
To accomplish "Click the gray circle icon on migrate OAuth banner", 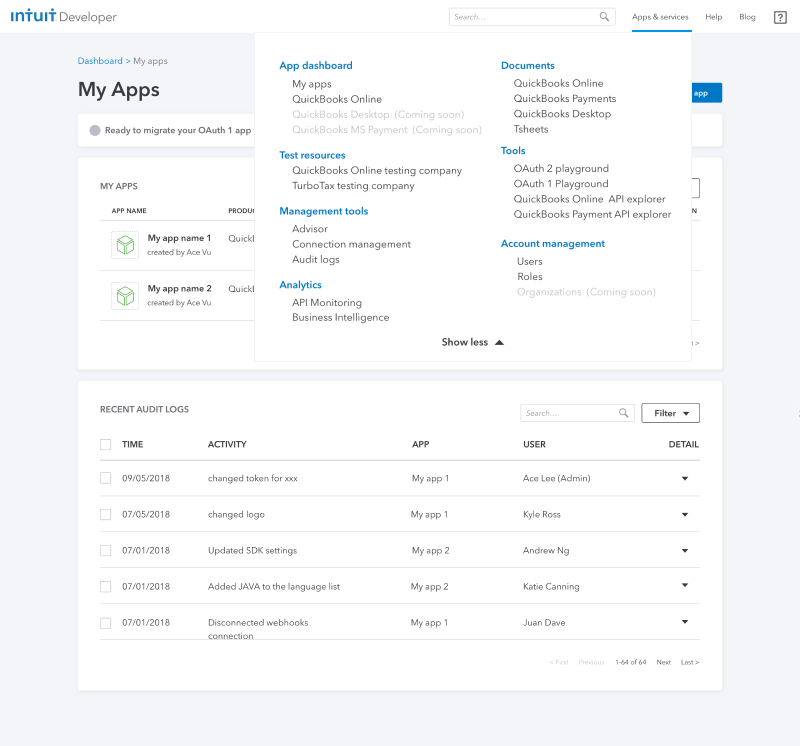I will pyautogui.click(x=95, y=130).
